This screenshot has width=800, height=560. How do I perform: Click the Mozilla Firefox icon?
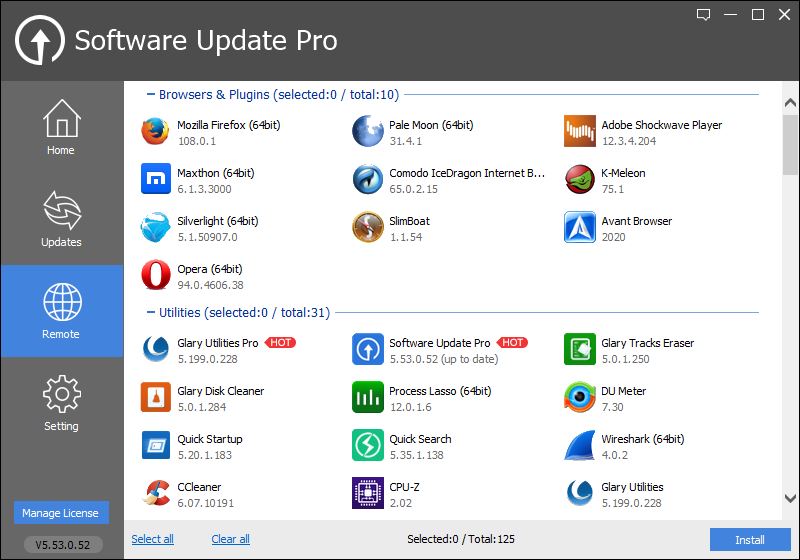[156, 131]
